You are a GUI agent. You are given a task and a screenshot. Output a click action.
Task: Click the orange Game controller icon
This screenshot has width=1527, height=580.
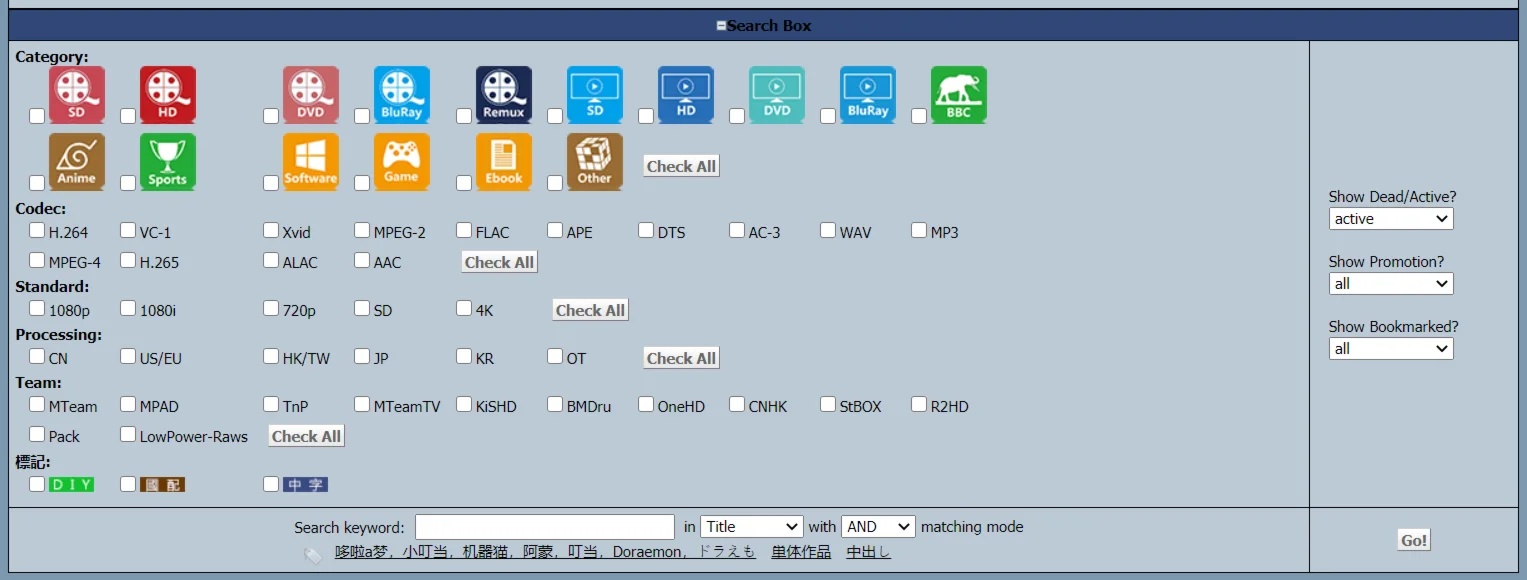[402, 162]
